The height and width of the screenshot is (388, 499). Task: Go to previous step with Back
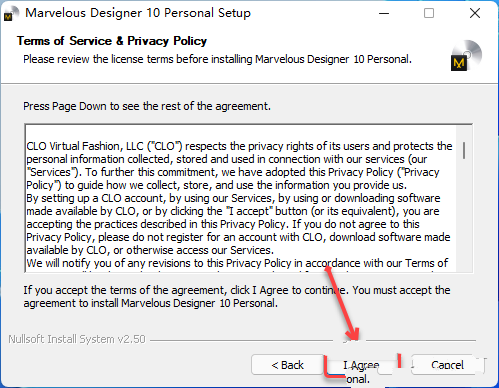click(x=287, y=365)
